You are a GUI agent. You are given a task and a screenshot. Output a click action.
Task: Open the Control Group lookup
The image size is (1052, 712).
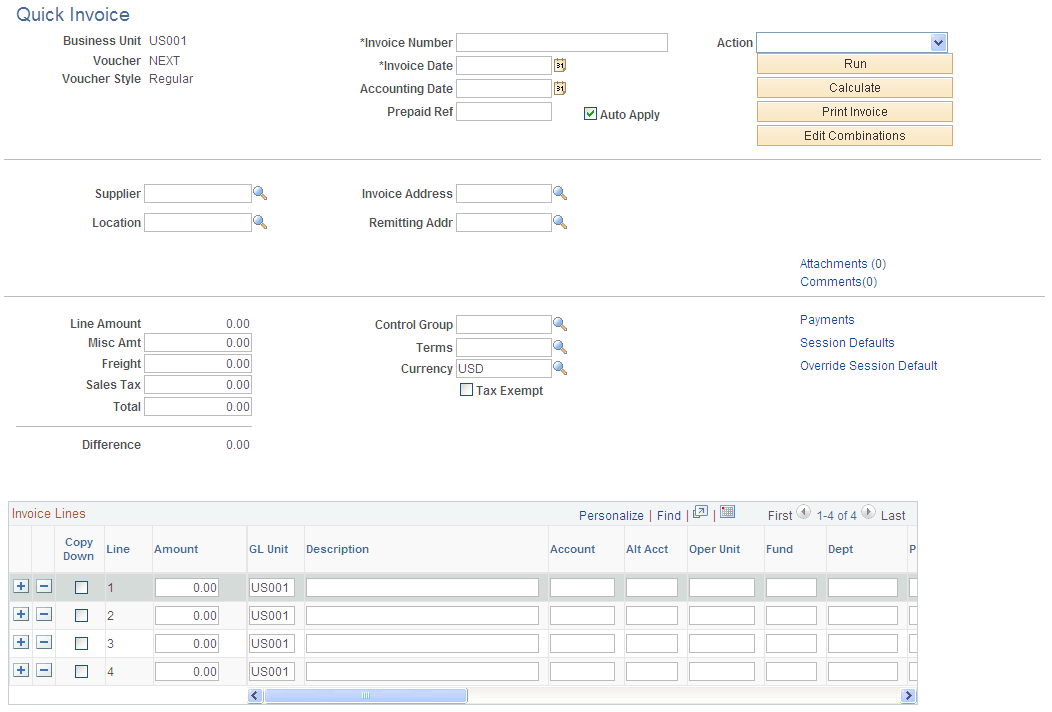(x=560, y=324)
